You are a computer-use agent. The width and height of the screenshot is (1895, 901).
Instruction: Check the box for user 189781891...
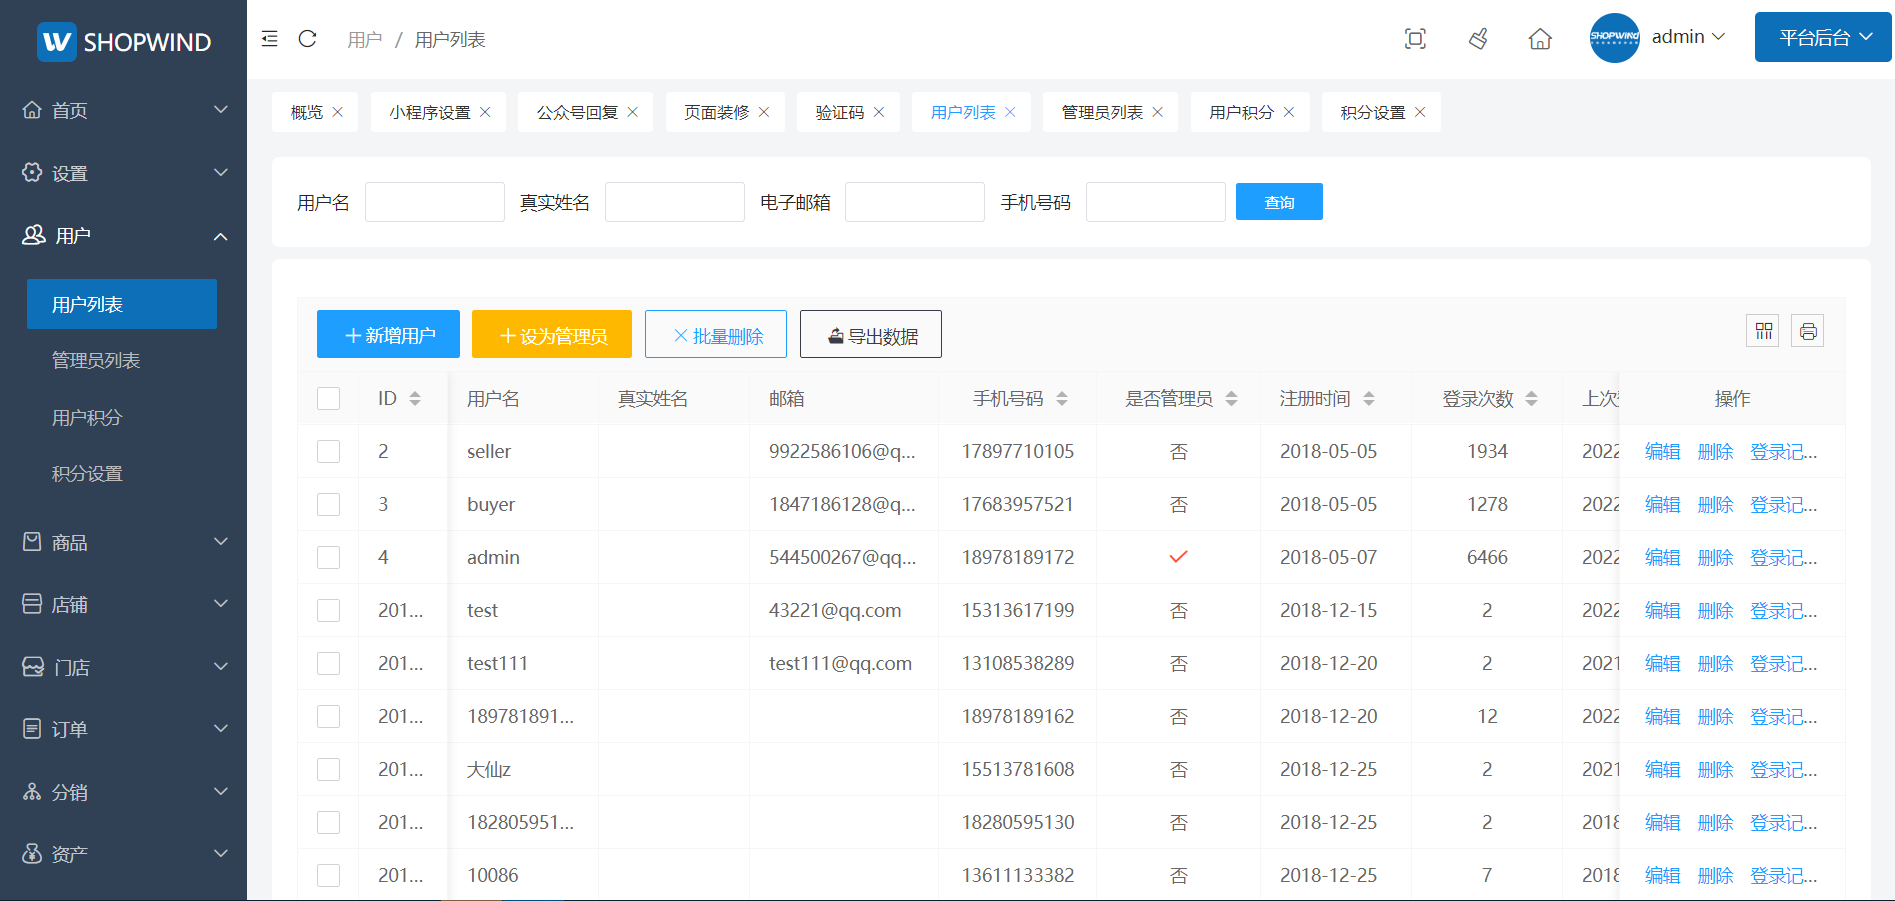(x=328, y=717)
